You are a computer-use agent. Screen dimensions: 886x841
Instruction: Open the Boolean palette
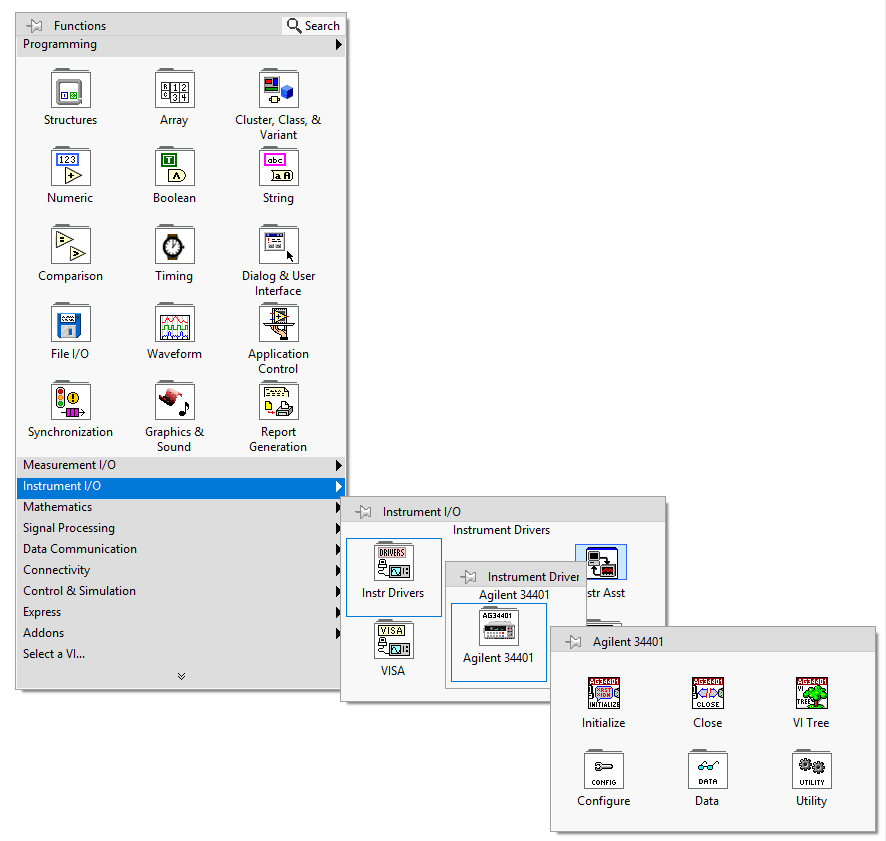[x=174, y=167]
